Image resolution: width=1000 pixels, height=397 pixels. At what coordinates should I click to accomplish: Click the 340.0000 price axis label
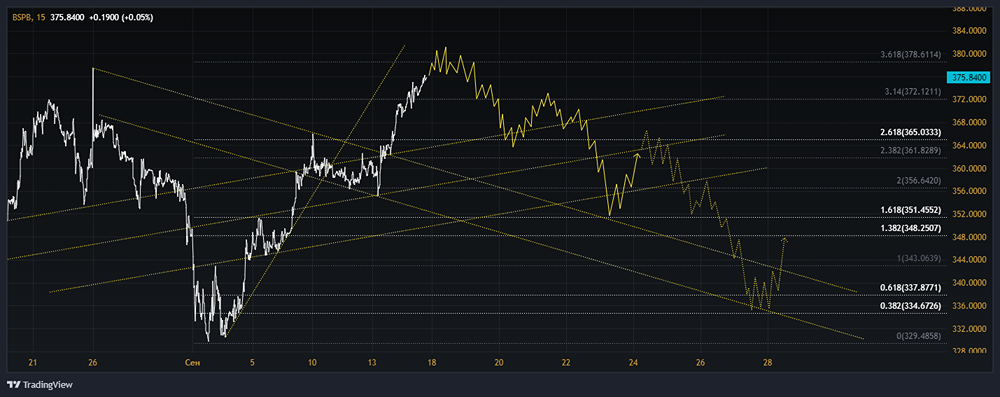pos(969,283)
